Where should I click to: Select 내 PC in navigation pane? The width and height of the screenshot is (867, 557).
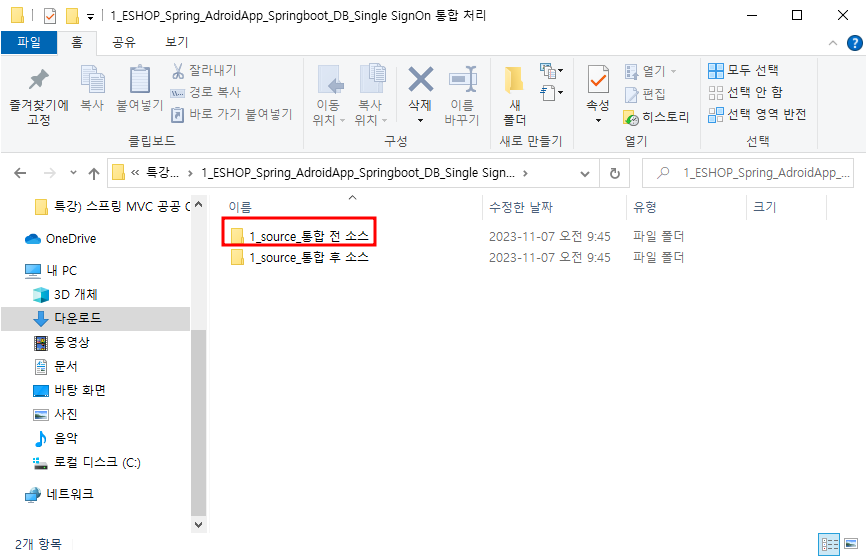(x=51, y=271)
